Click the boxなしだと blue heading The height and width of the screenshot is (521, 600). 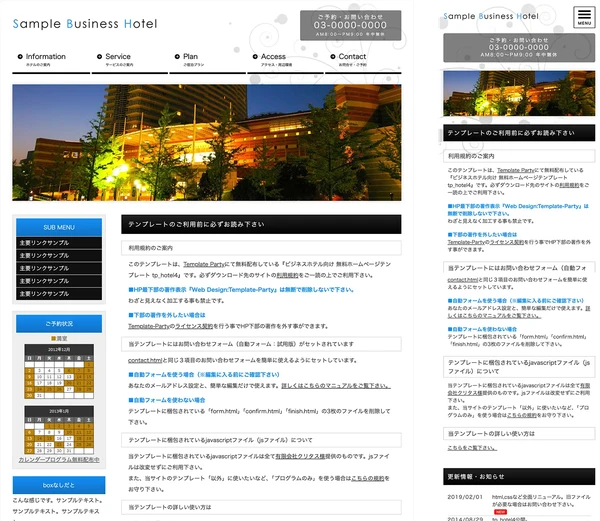tap(59, 485)
